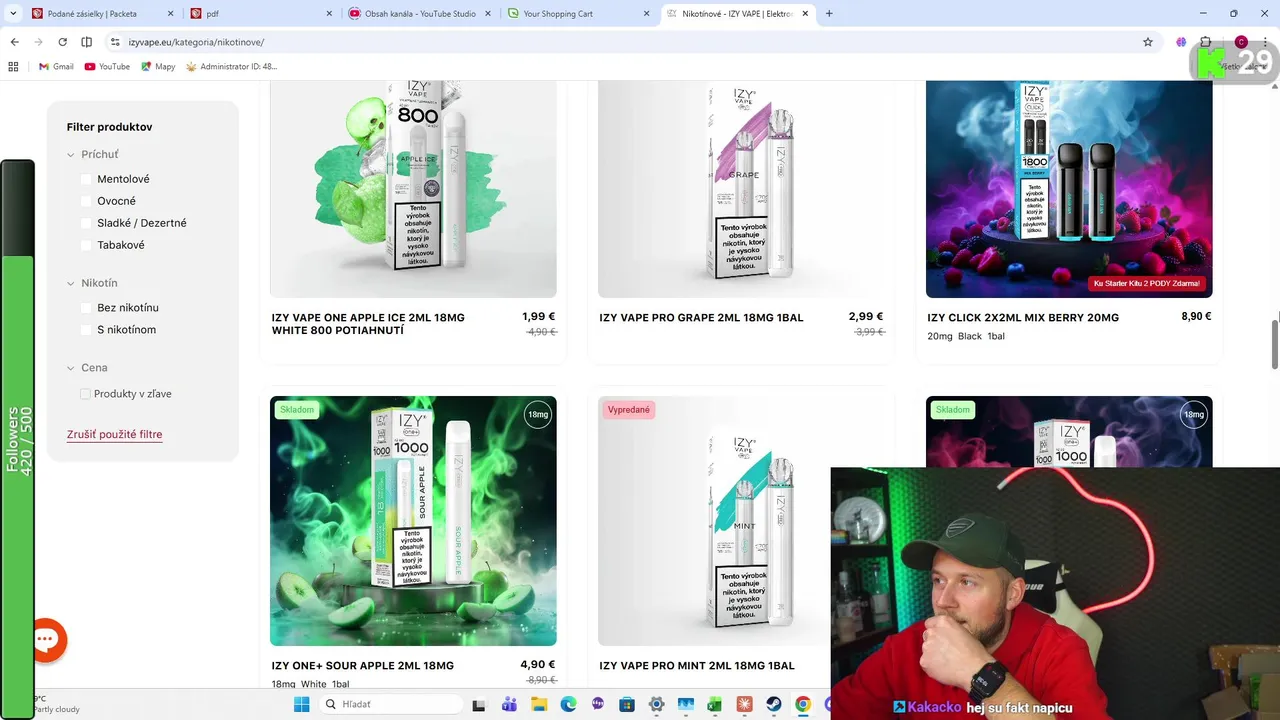This screenshot has width=1280, height=720.
Task: Click the address bar URL field
Action: pyautogui.click(x=630, y=42)
